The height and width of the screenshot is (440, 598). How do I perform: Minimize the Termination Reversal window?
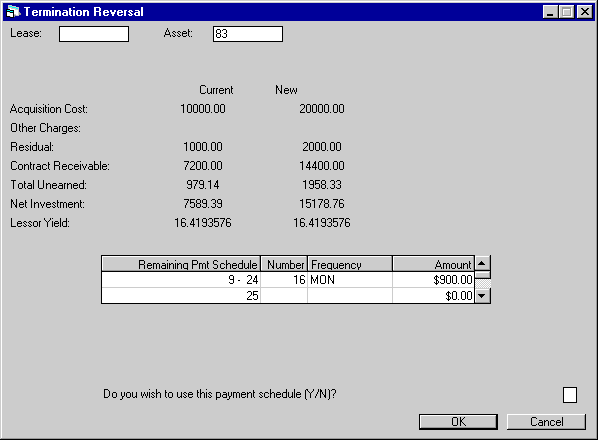point(550,12)
